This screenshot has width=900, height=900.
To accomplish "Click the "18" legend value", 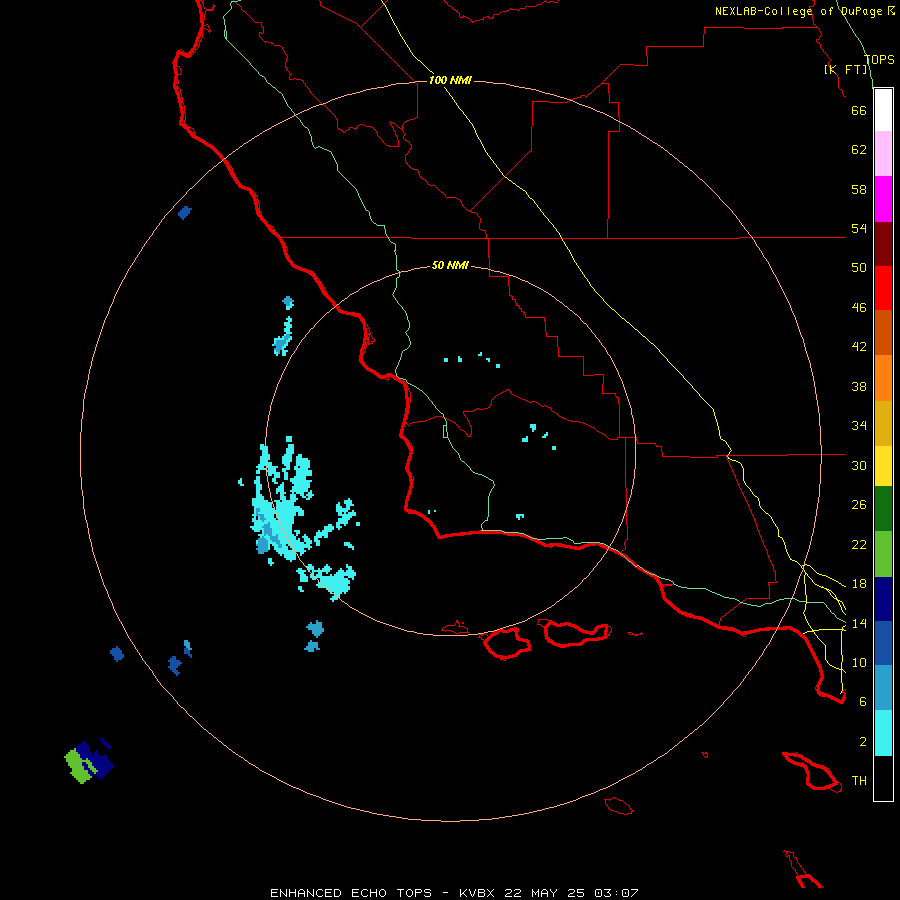I will tap(859, 584).
